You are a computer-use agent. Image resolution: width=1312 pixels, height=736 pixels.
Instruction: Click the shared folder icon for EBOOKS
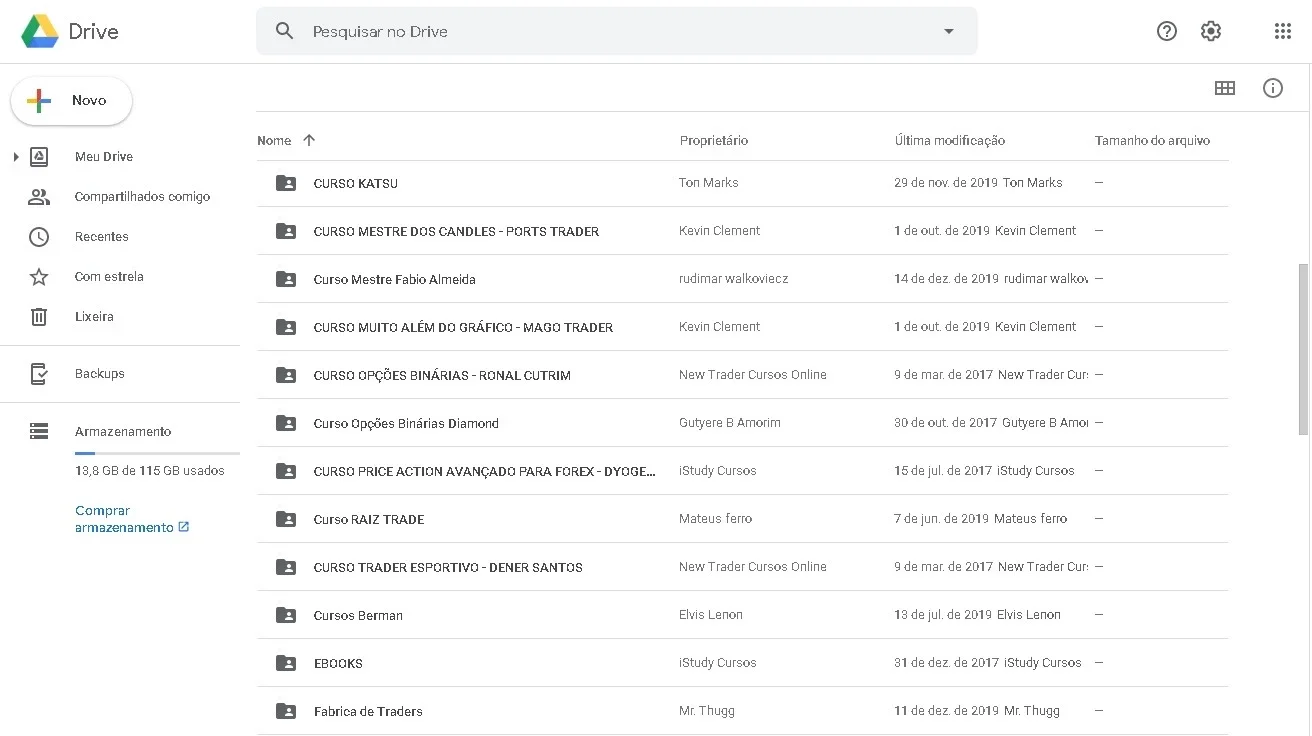point(286,663)
